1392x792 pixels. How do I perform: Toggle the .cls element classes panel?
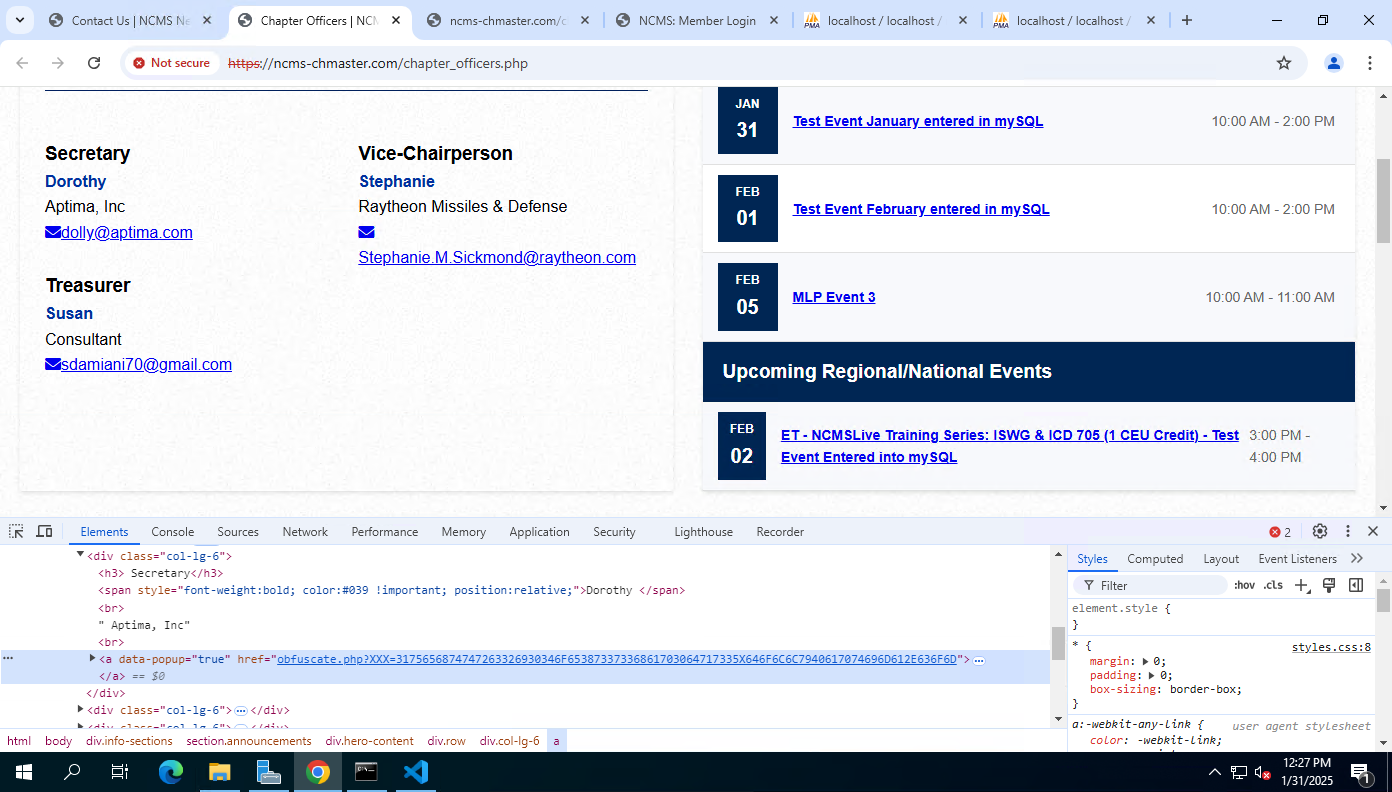click(x=1272, y=585)
